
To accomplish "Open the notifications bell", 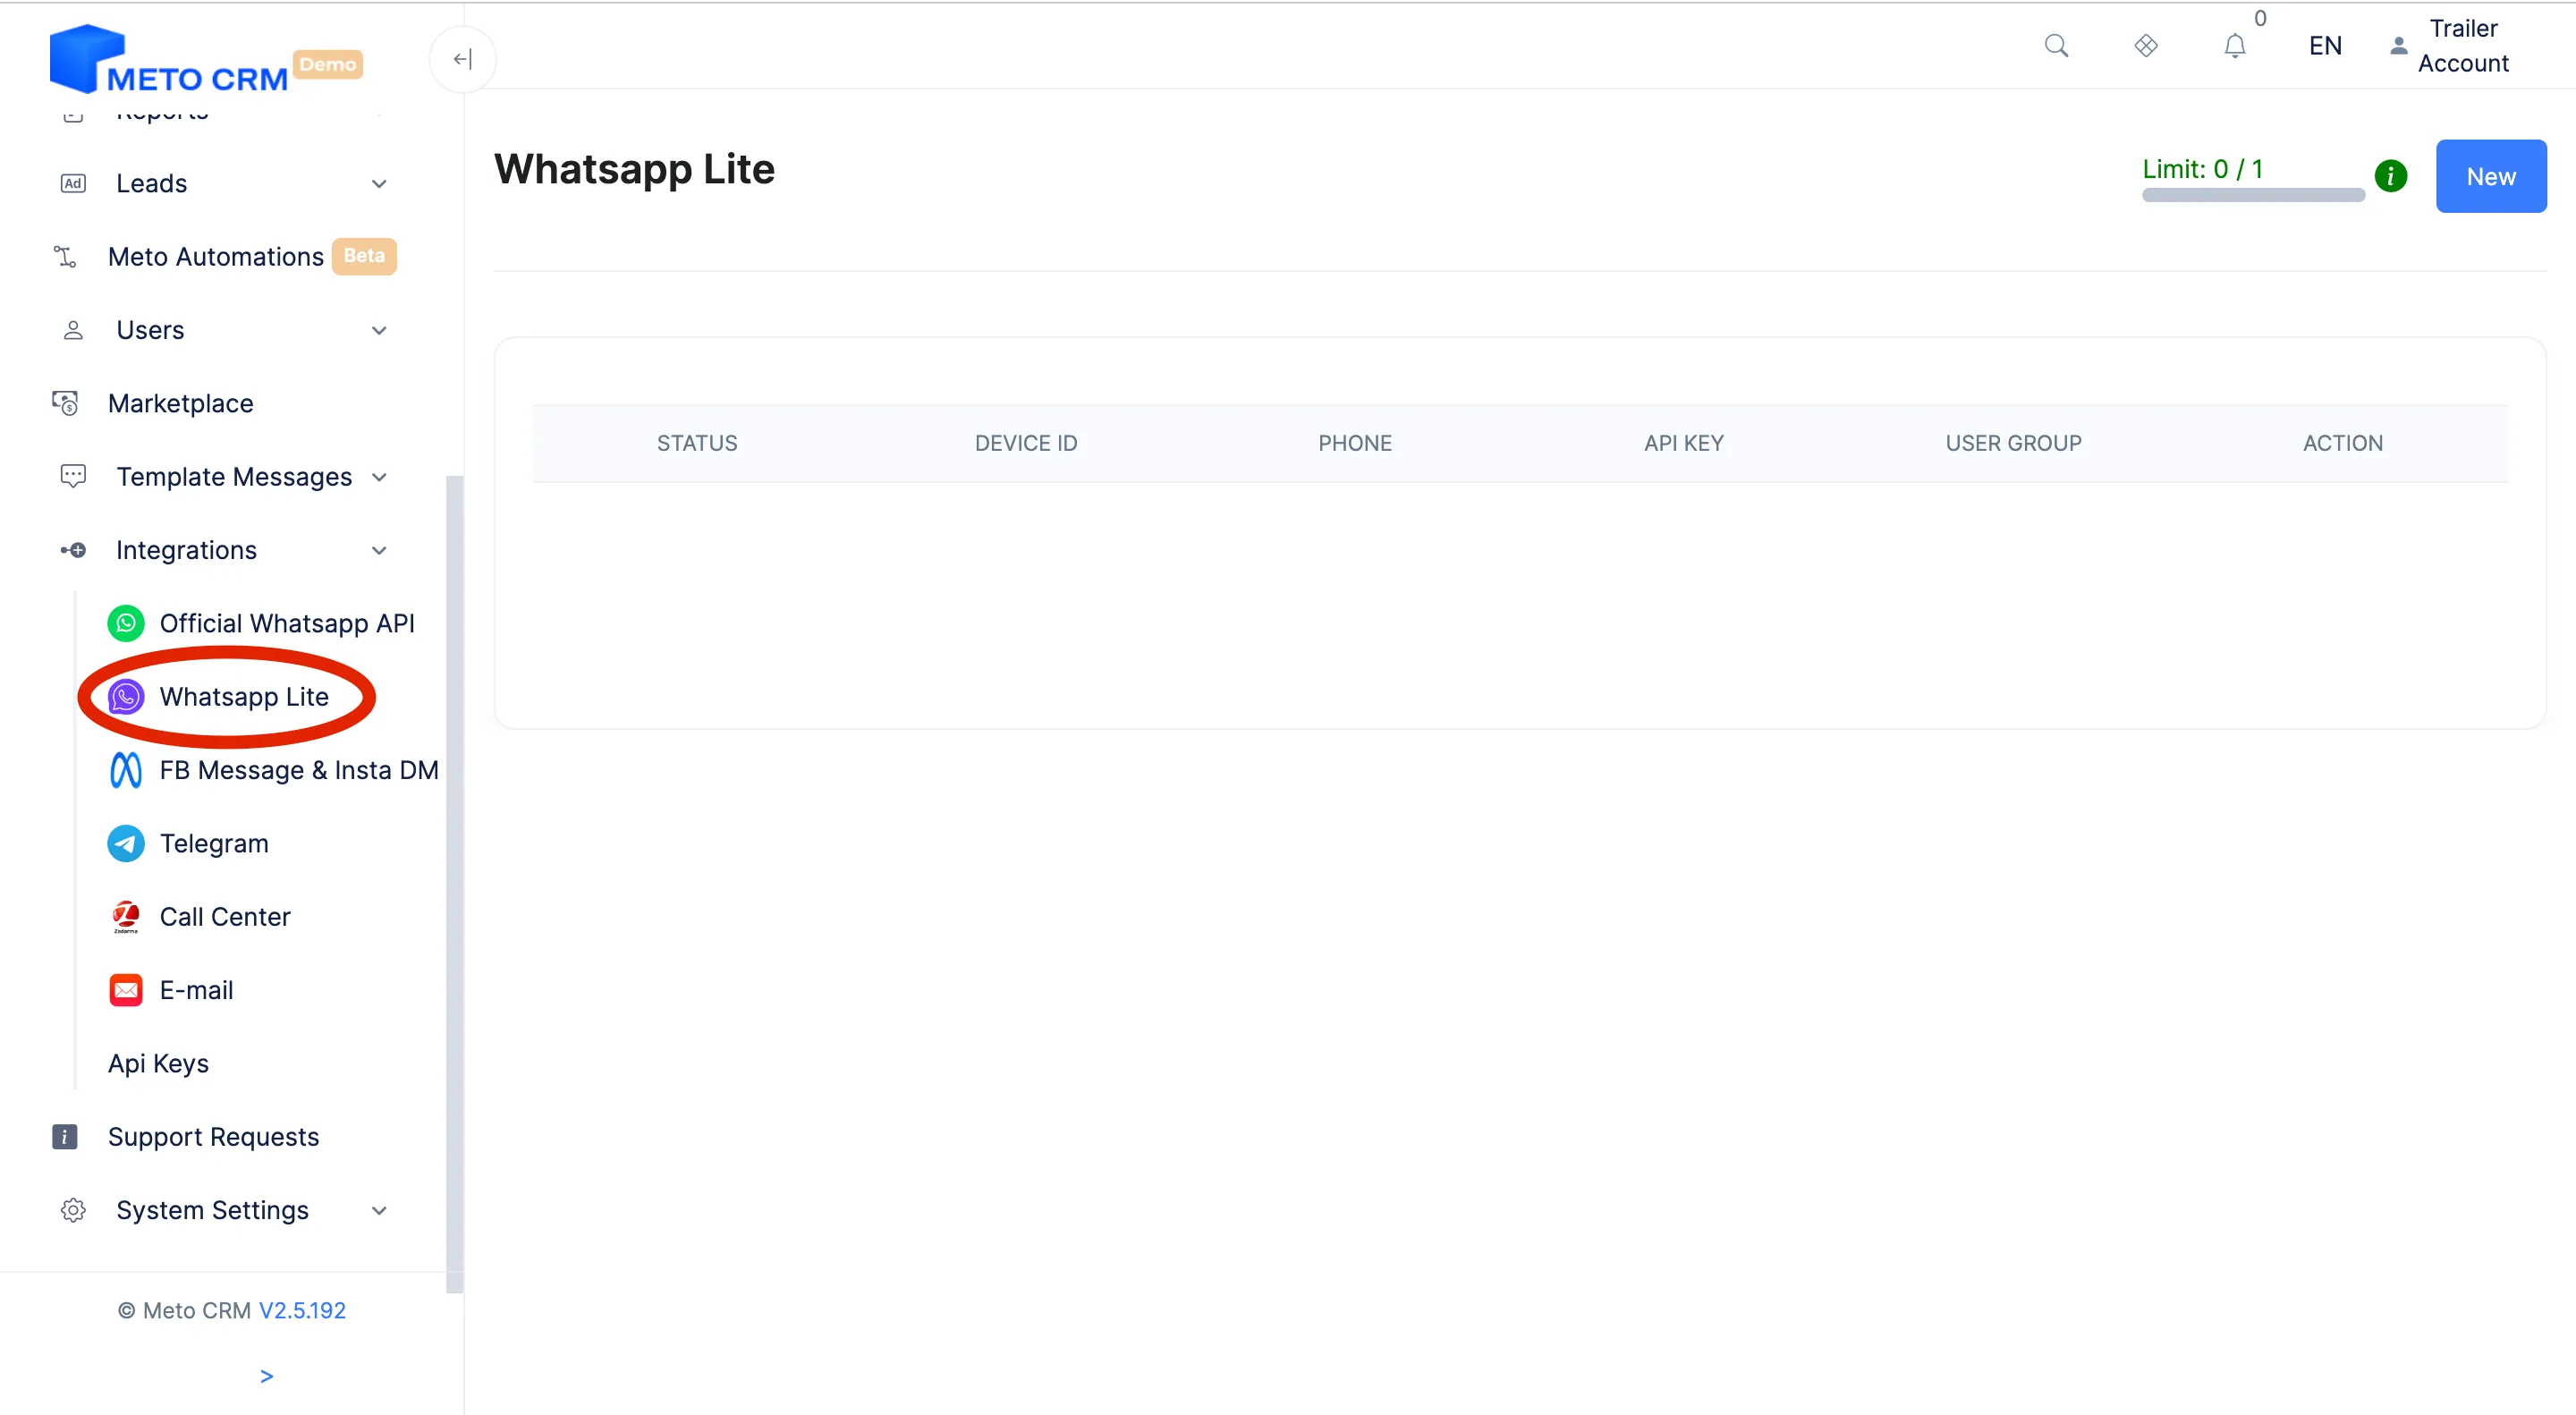I will [2235, 46].
